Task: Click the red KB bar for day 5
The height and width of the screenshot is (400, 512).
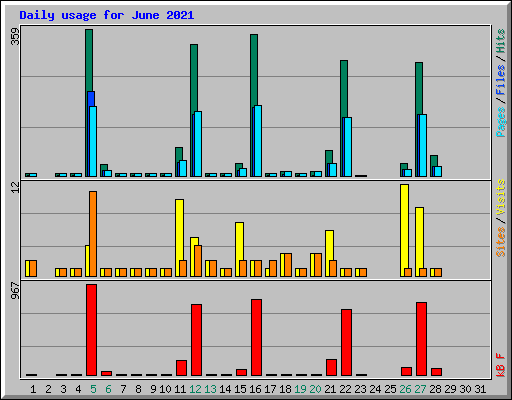Action: [91, 330]
